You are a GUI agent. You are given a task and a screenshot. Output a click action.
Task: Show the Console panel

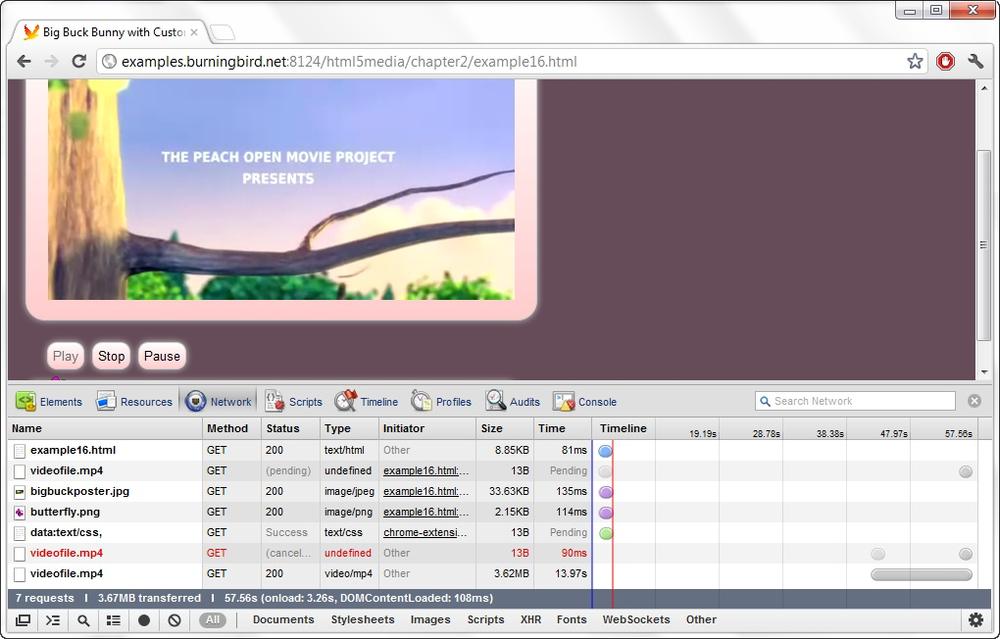click(x=585, y=402)
